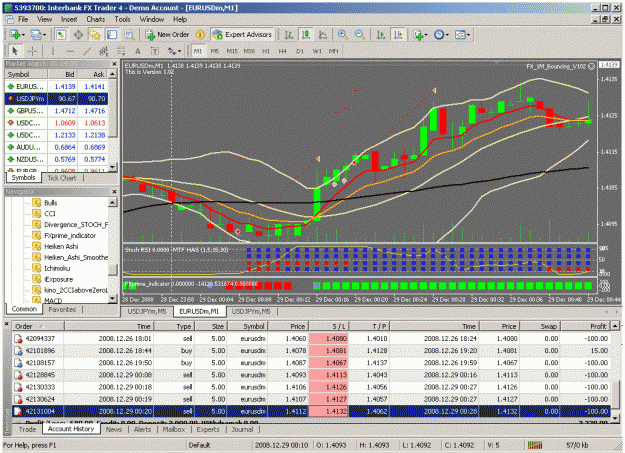This screenshot has width=625, height=453.
Task: Select the GBPUS... row in Market Watch
Action: 56,110
